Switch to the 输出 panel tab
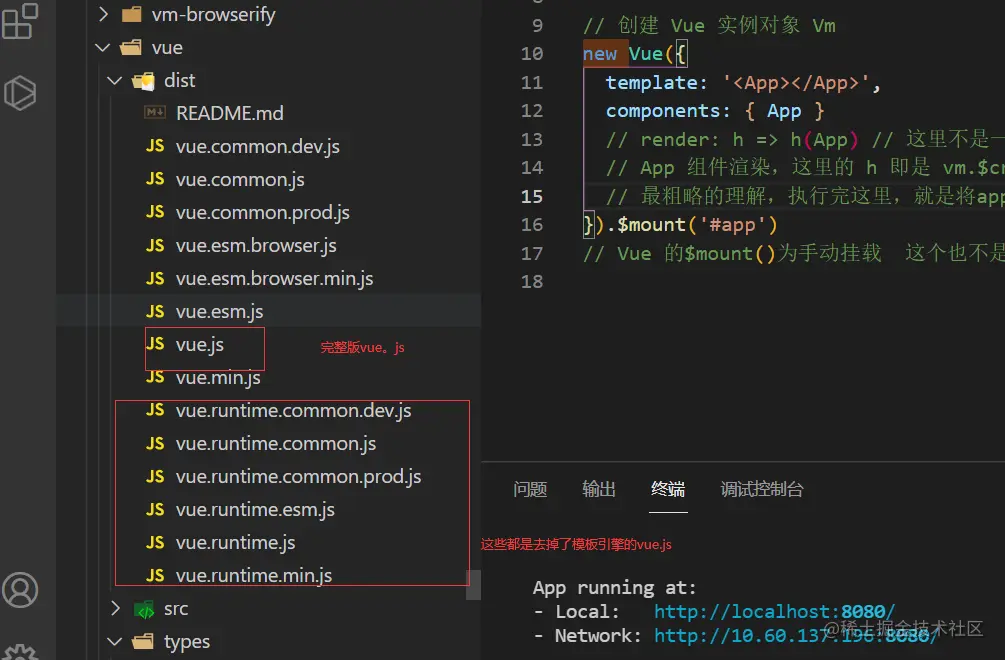This screenshot has width=1005, height=660. coord(599,490)
